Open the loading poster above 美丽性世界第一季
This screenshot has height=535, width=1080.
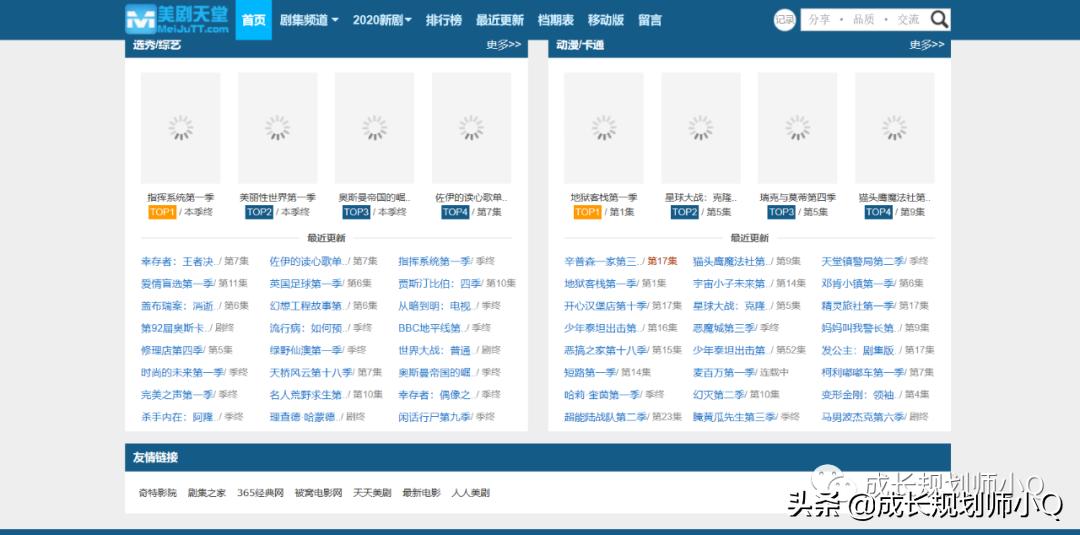tap(278, 128)
